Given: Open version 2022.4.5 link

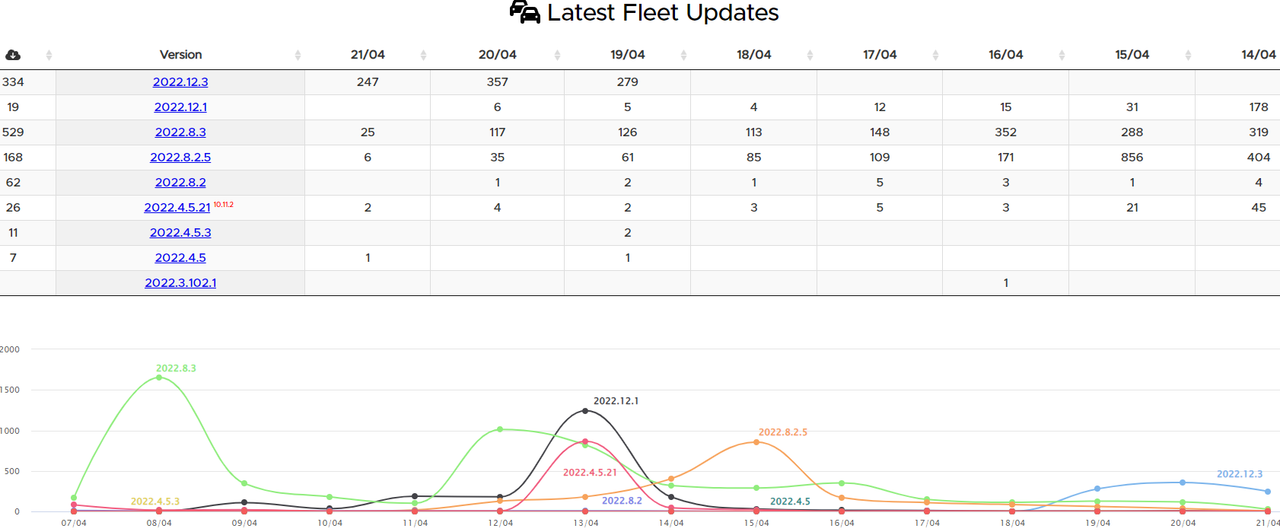Looking at the screenshot, I should click(x=180, y=257).
